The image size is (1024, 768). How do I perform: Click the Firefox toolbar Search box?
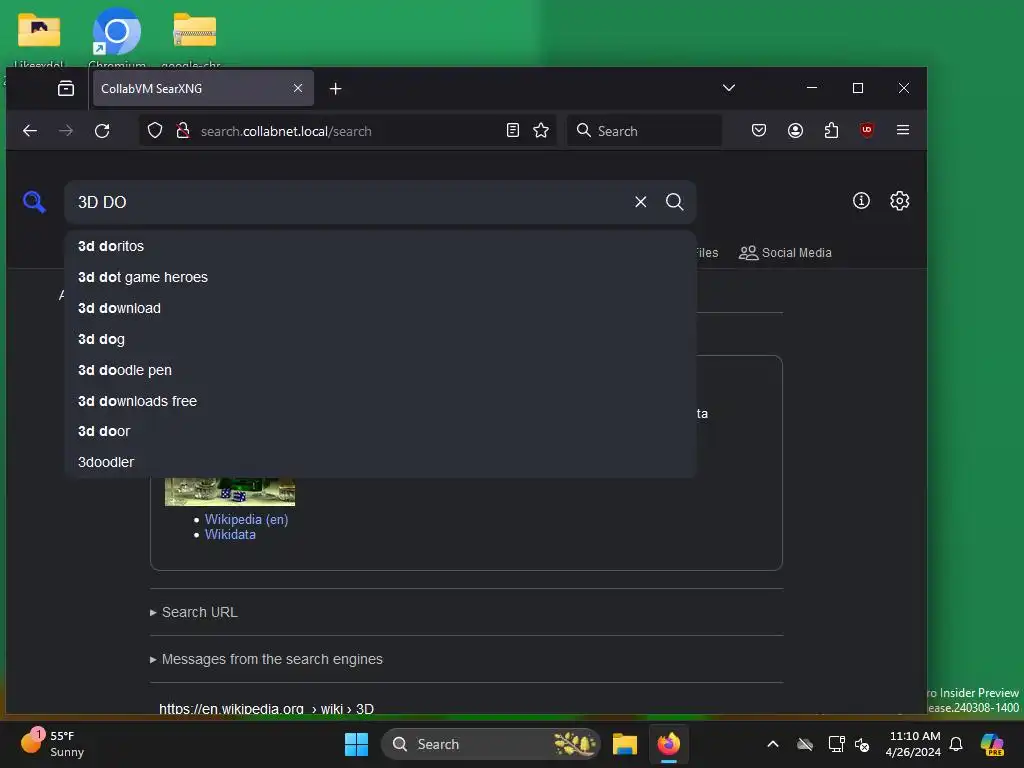point(645,131)
